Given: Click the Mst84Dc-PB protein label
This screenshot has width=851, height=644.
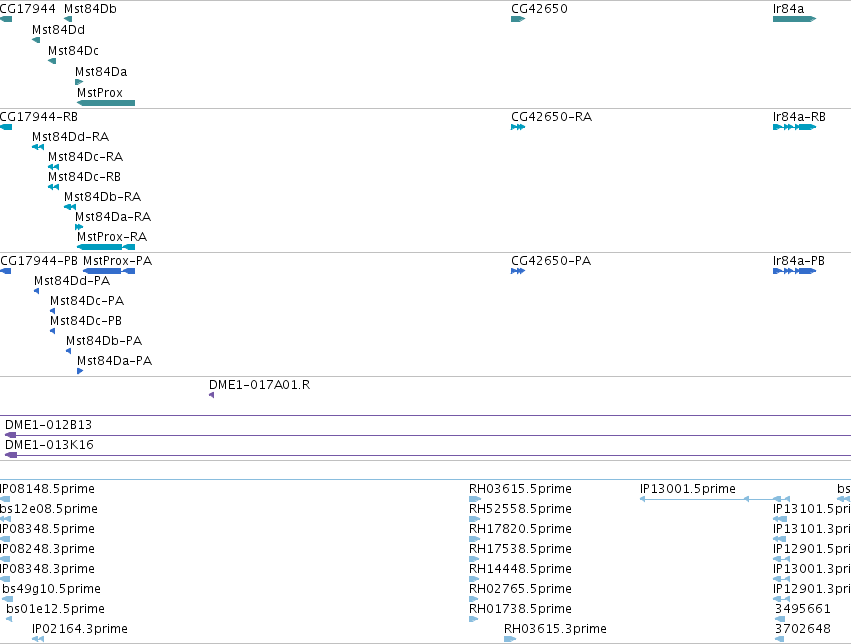Looking at the screenshot, I should coord(86,321).
